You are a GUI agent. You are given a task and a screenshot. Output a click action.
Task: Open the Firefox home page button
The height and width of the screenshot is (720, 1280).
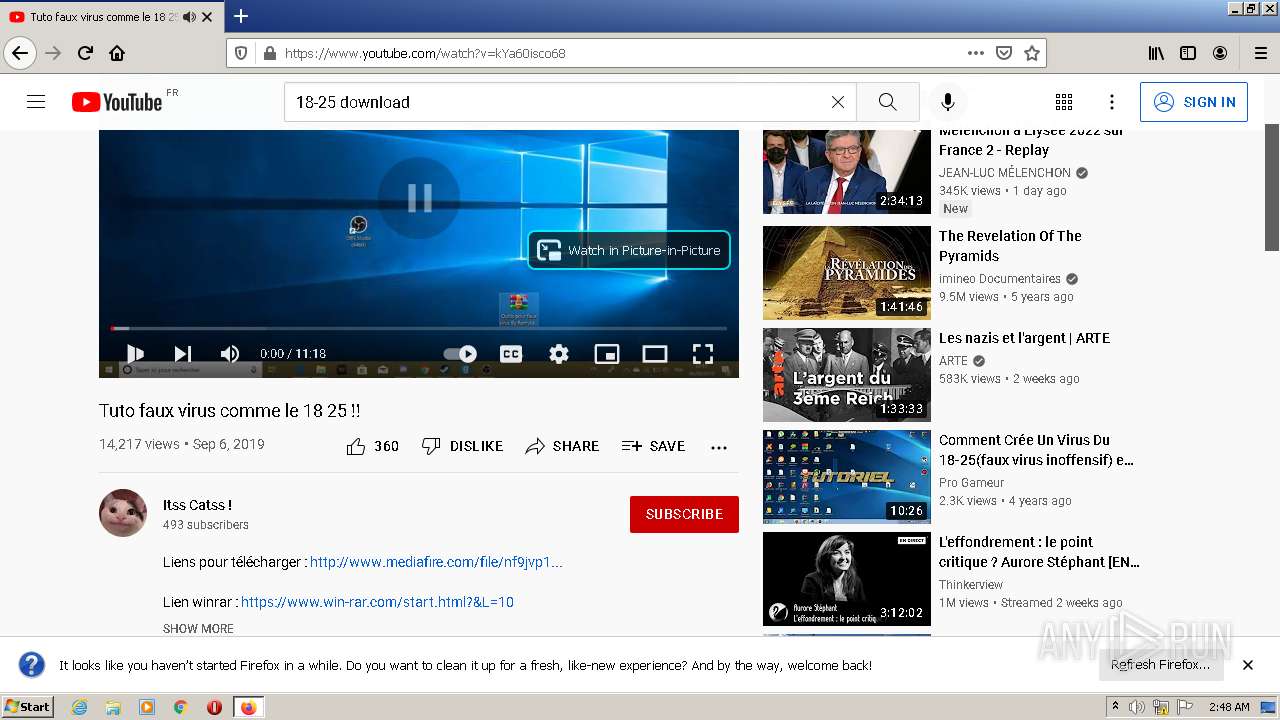pos(117,53)
